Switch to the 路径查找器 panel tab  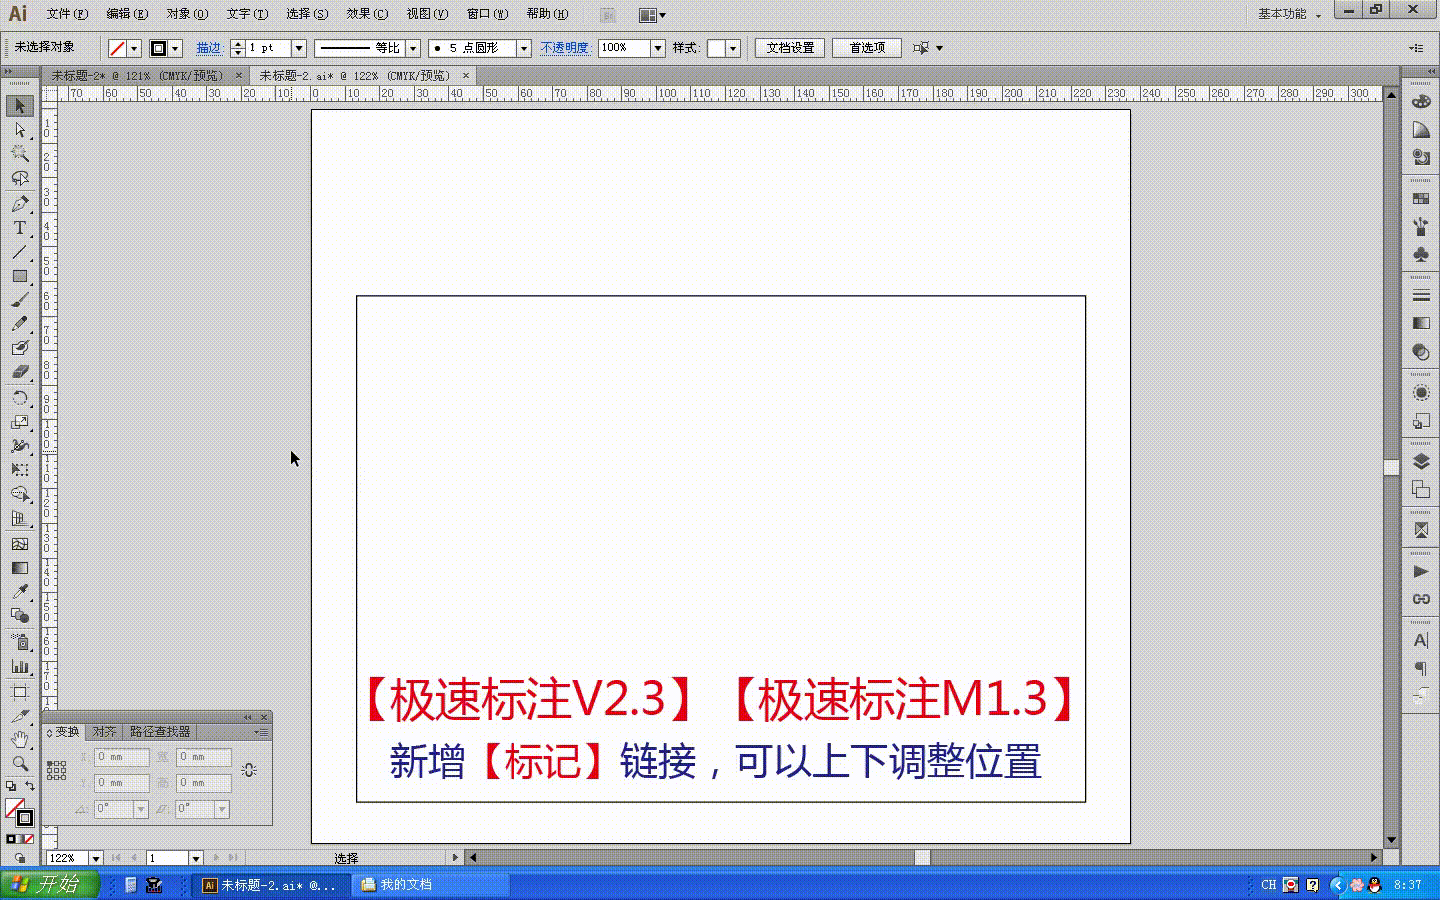click(160, 732)
